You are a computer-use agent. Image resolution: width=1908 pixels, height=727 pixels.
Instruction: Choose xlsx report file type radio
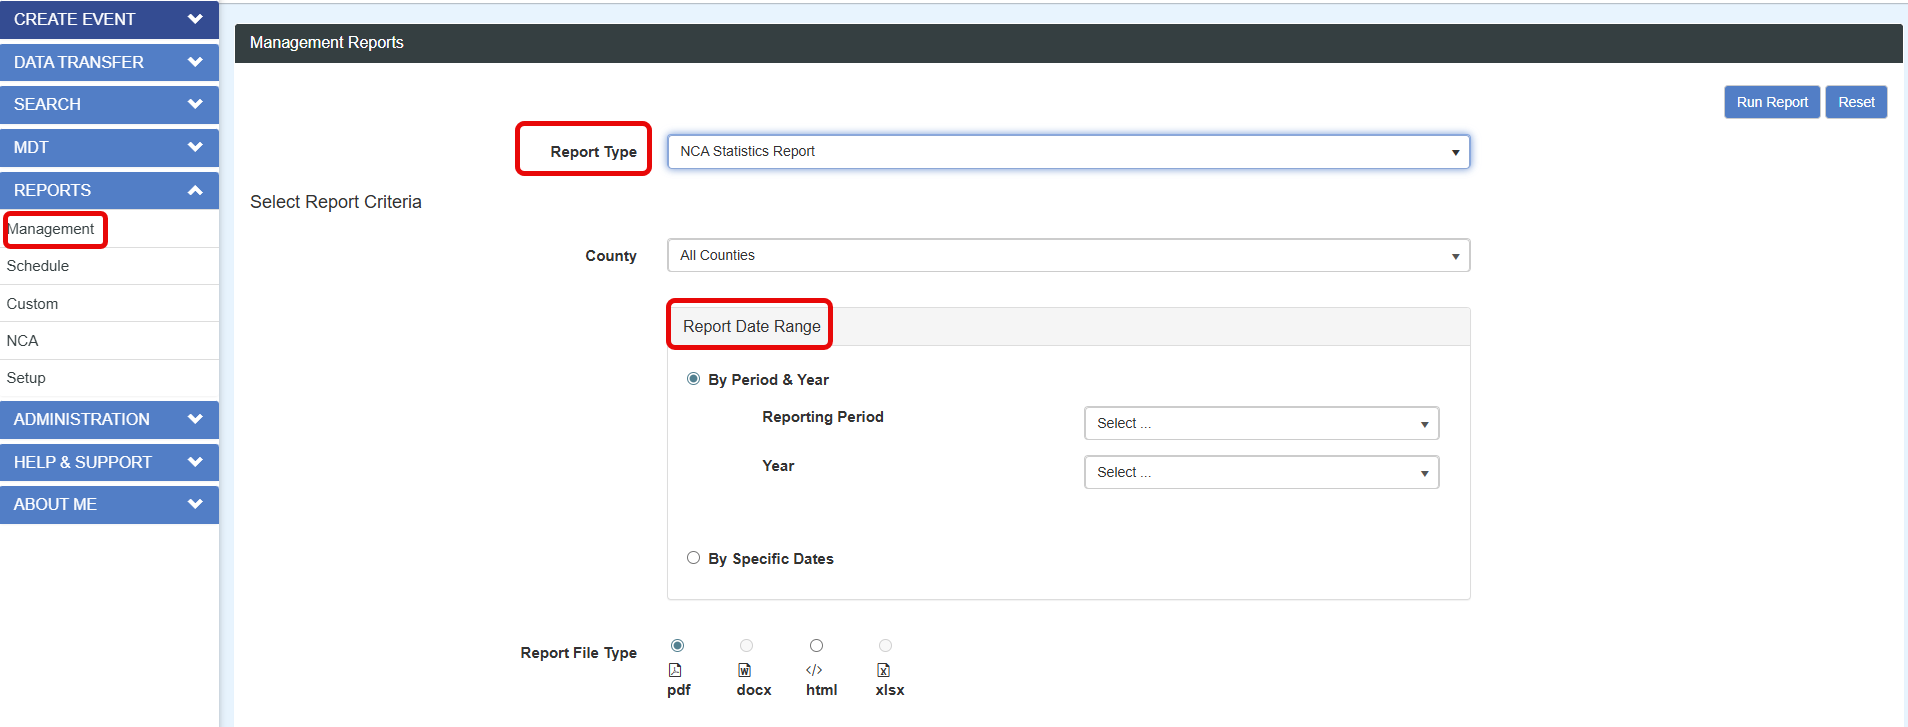(885, 646)
